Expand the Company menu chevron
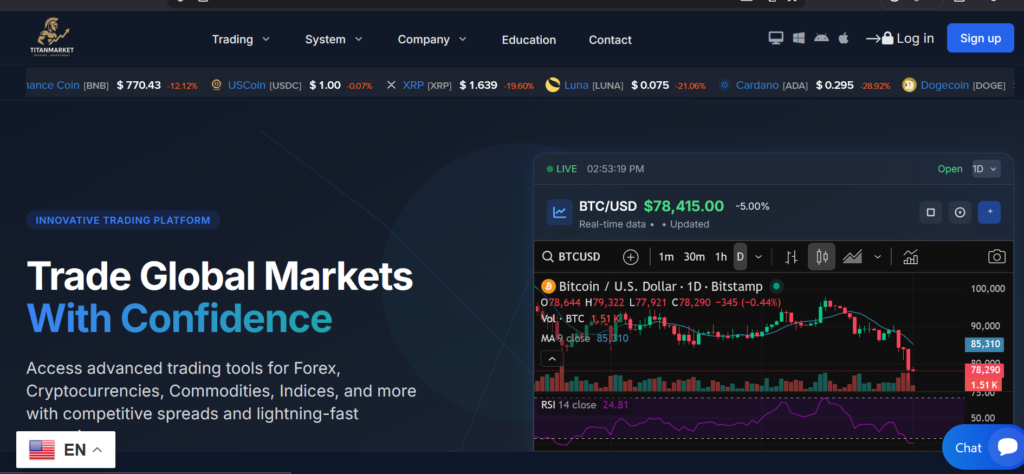Screen dimensions: 1024x474 pyautogui.click(x=462, y=39)
